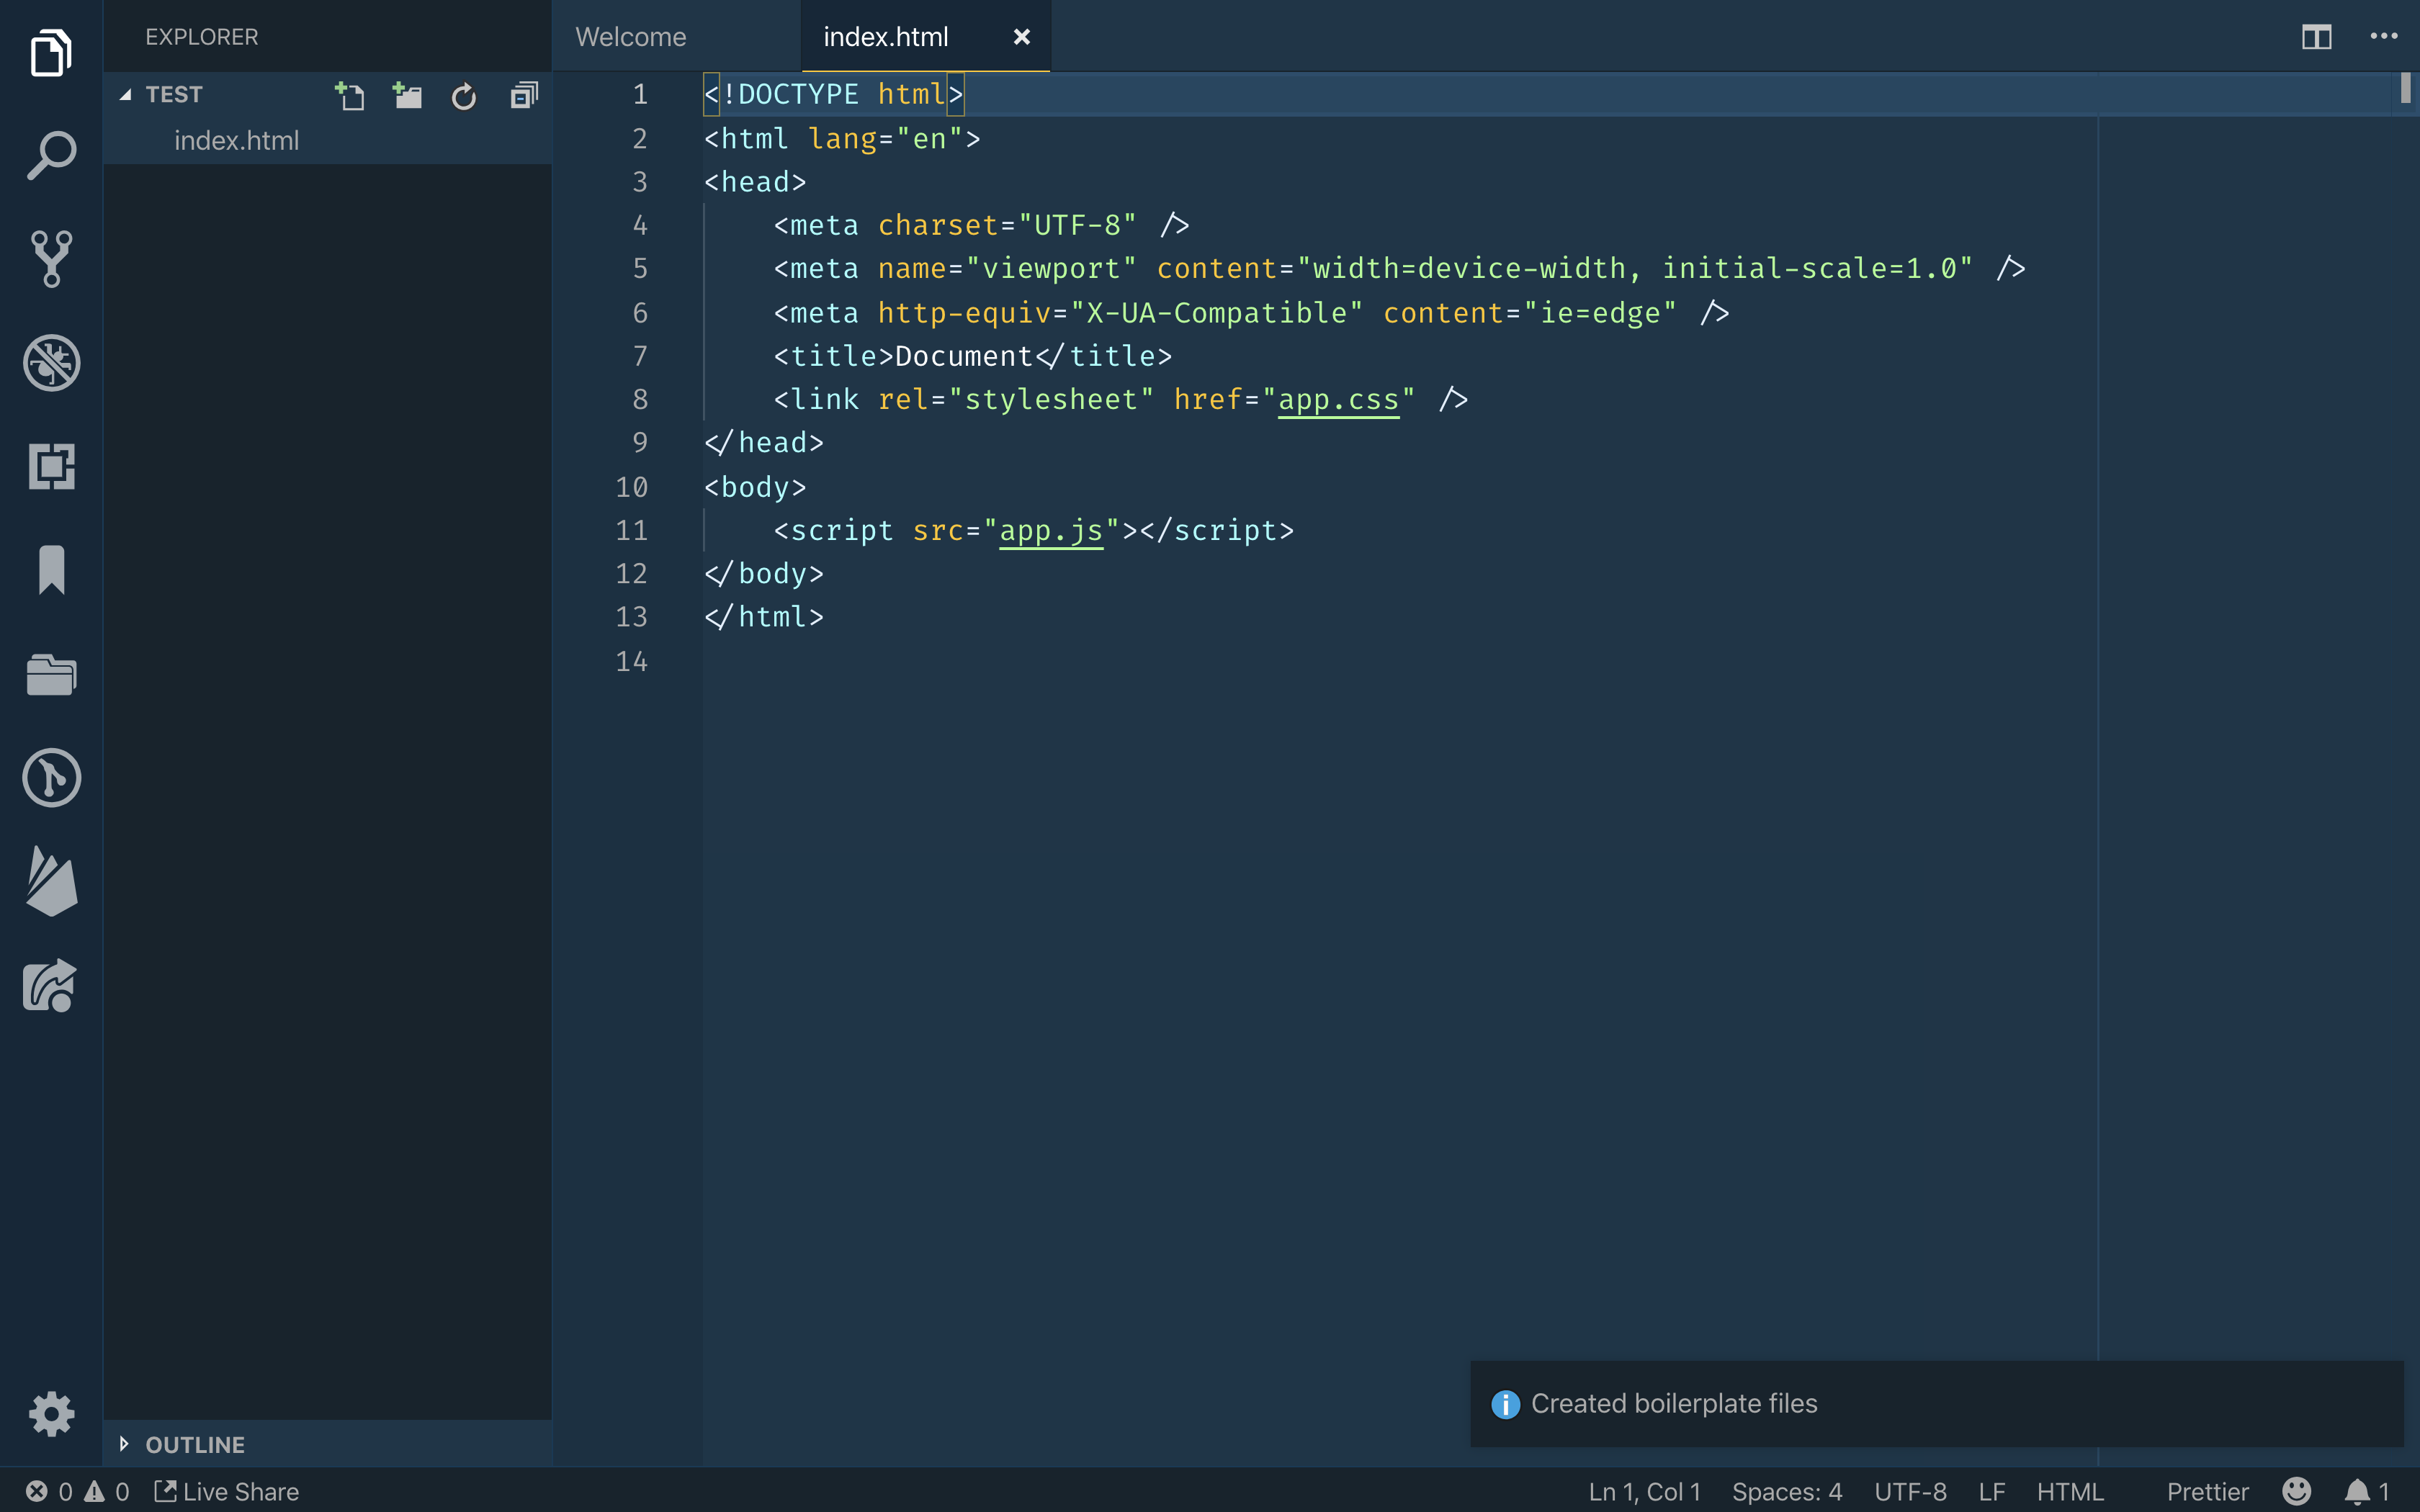The image size is (2420, 1512).
Task: Show errors count in status bar
Action: 49,1491
